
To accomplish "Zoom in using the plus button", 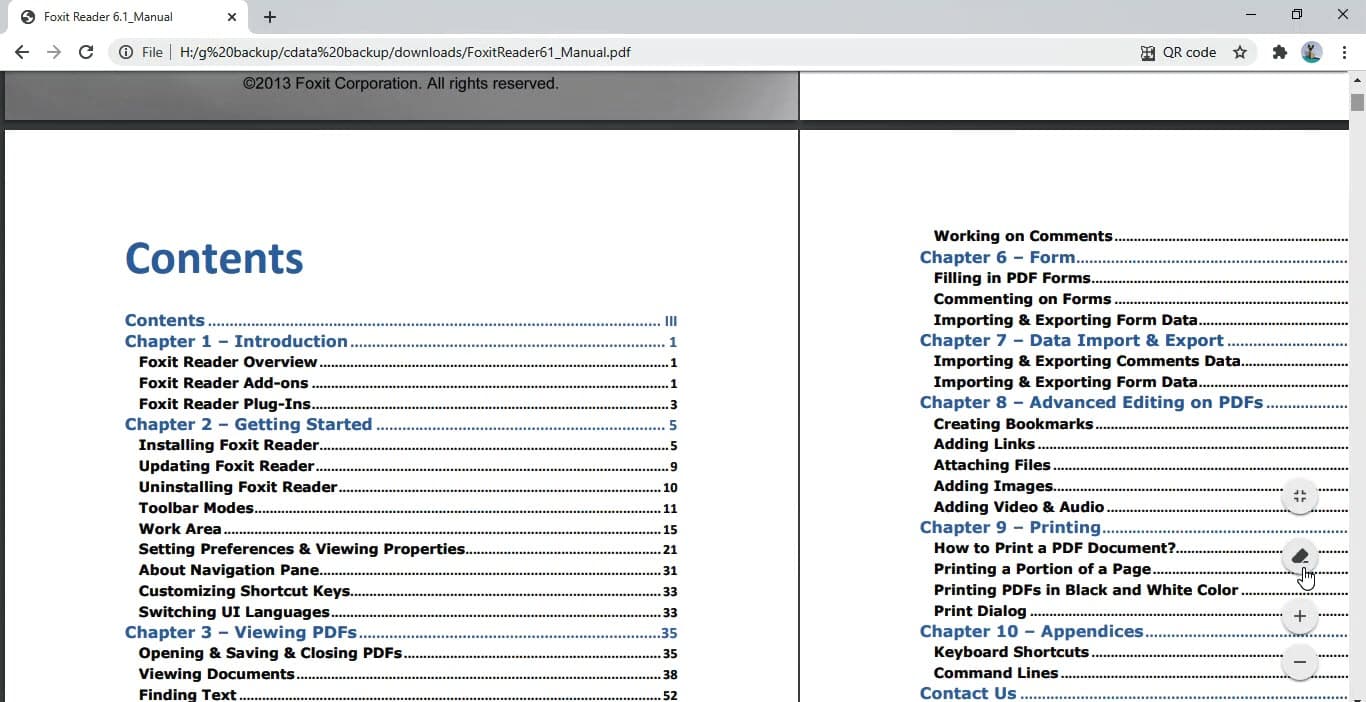I will [1299, 616].
